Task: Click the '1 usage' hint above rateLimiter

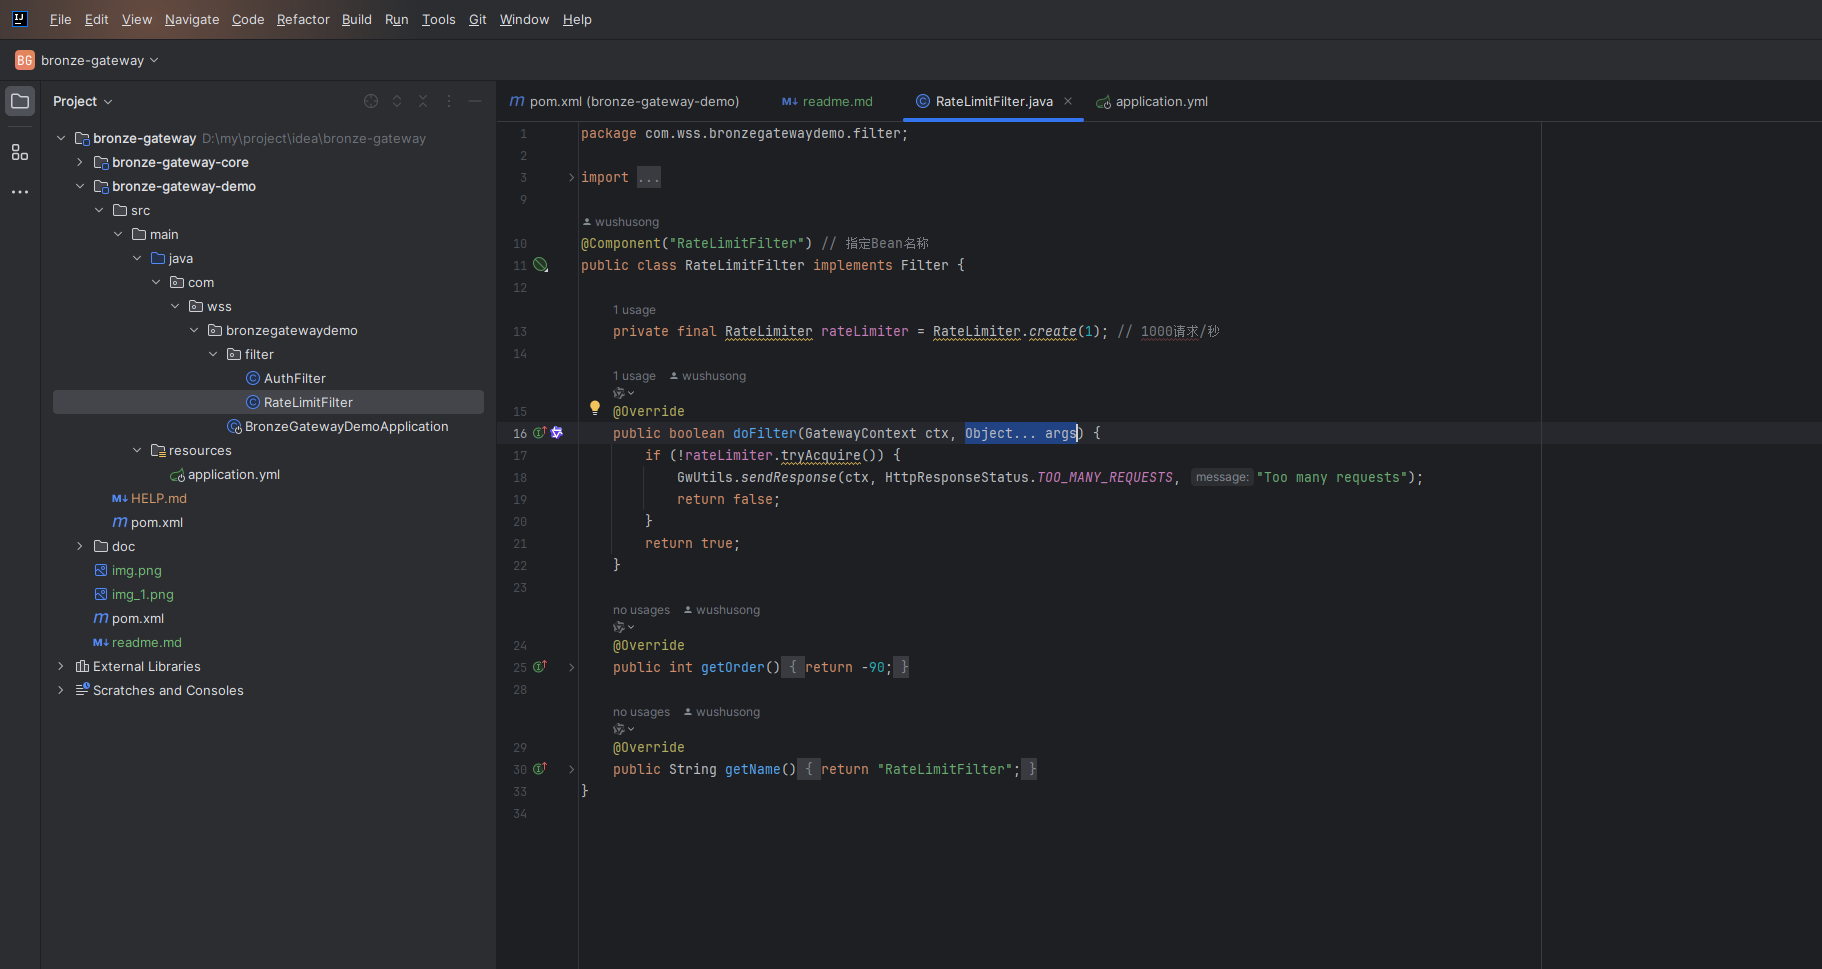Action: point(634,310)
